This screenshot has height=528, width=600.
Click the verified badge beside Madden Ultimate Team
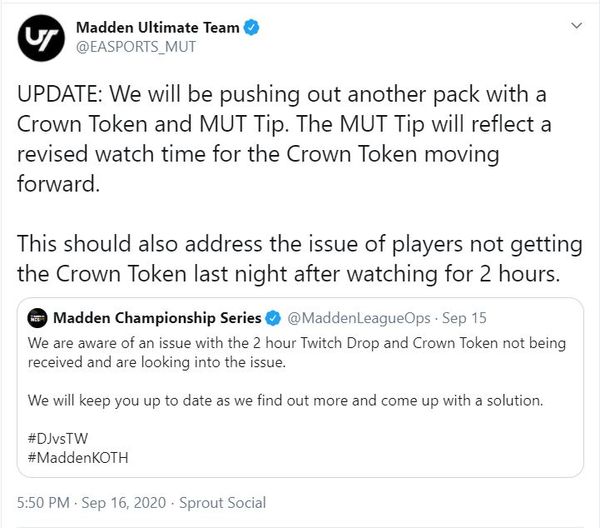point(252,28)
